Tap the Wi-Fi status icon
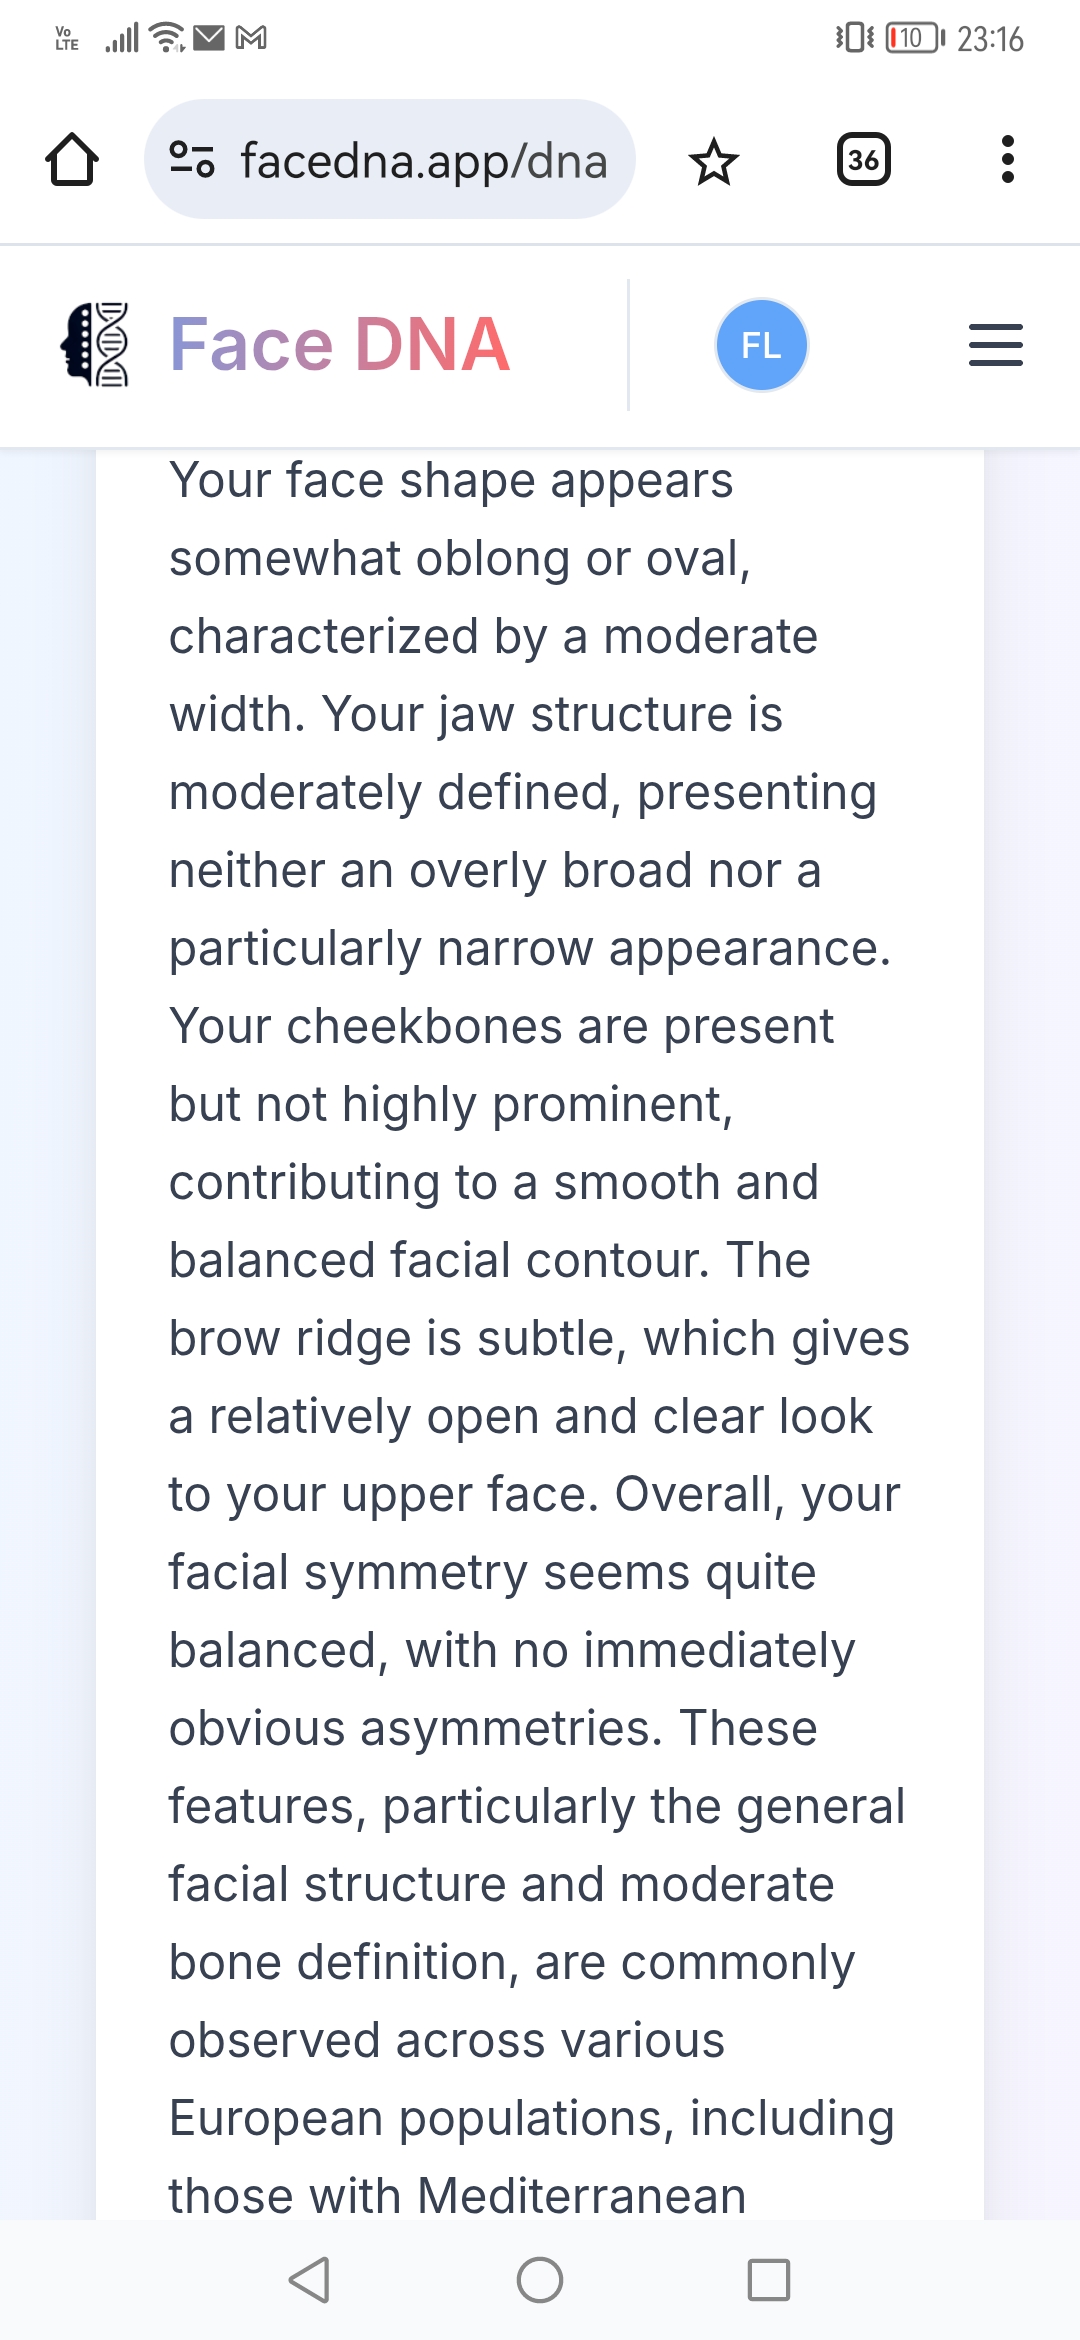 (167, 38)
